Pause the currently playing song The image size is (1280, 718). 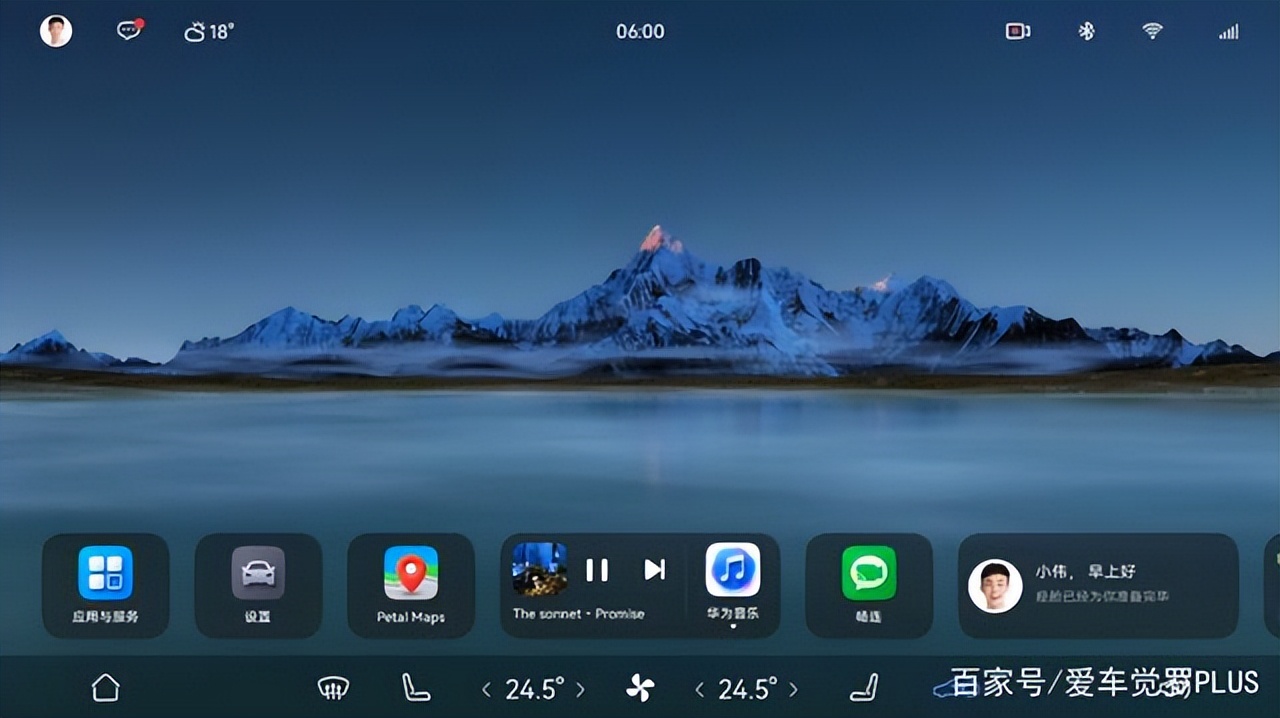coord(597,570)
